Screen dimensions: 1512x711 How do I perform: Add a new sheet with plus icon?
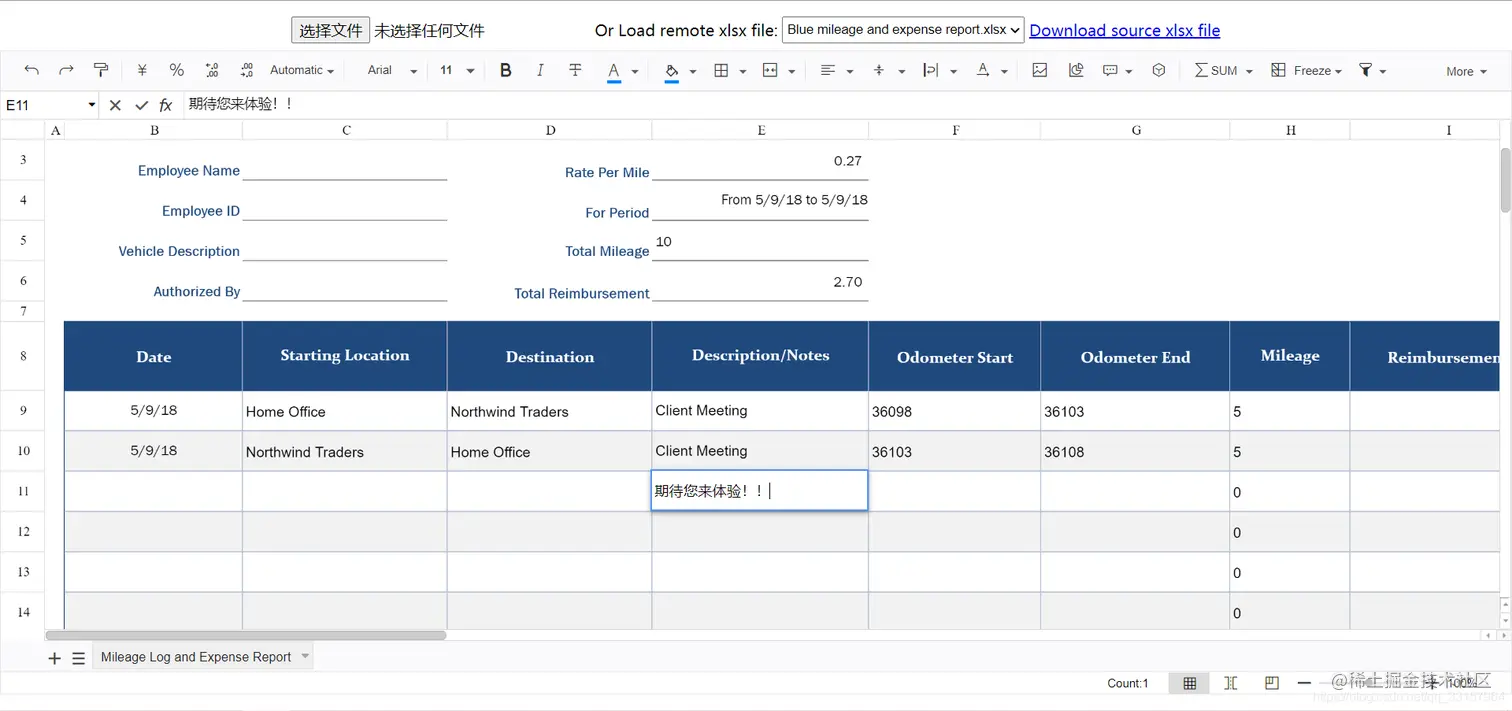(55, 658)
